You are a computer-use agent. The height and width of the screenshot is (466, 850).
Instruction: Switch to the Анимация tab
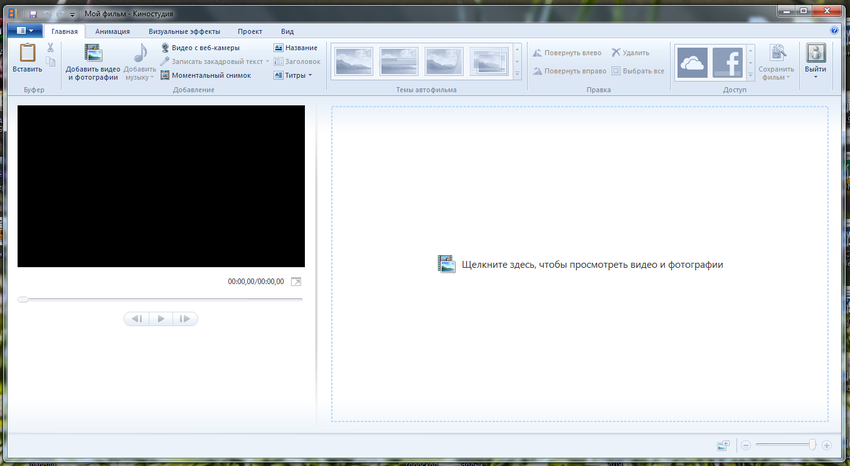[x=112, y=31]
